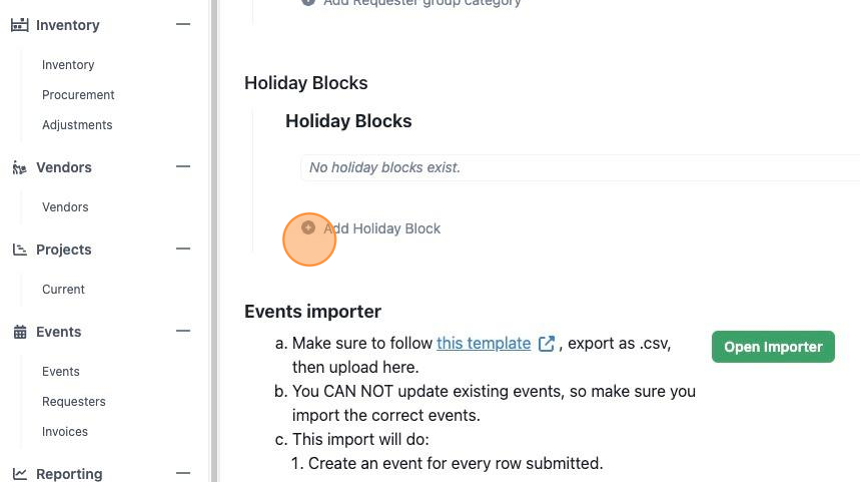Collapse the Vendors section

point(183,166)
